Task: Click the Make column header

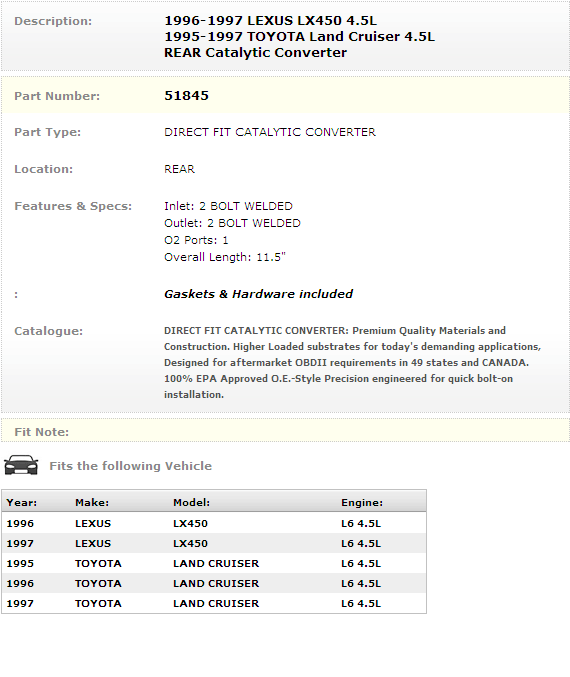Action: click(x=92, y=503)
